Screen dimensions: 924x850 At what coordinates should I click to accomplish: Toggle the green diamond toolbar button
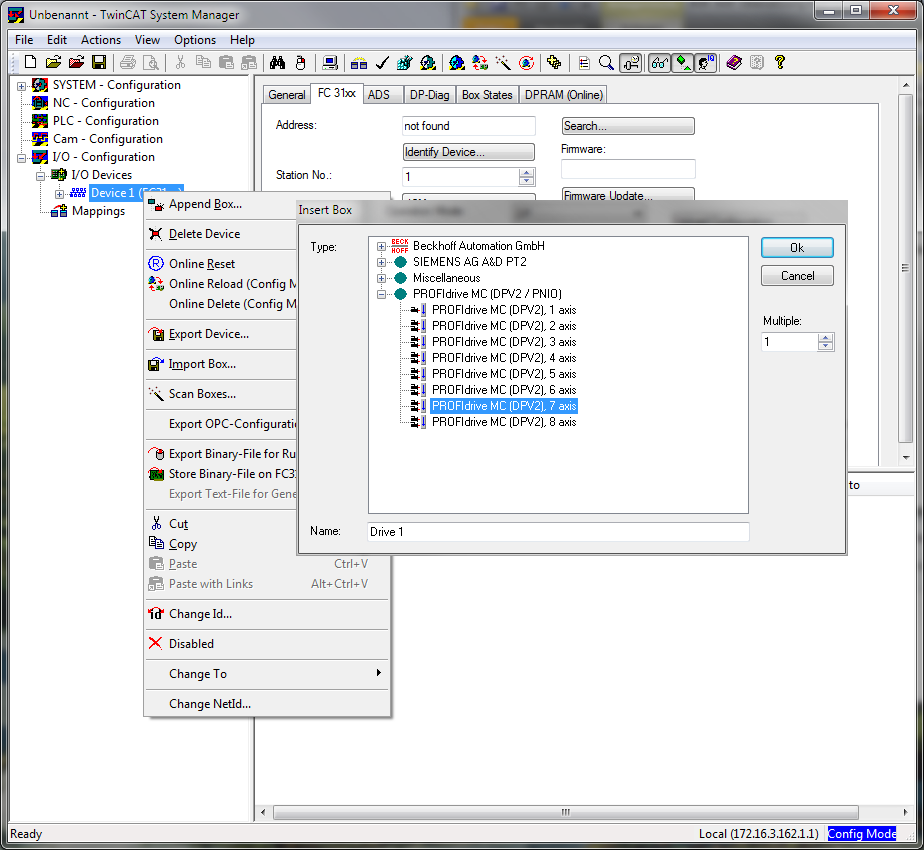tap(682, 62)
